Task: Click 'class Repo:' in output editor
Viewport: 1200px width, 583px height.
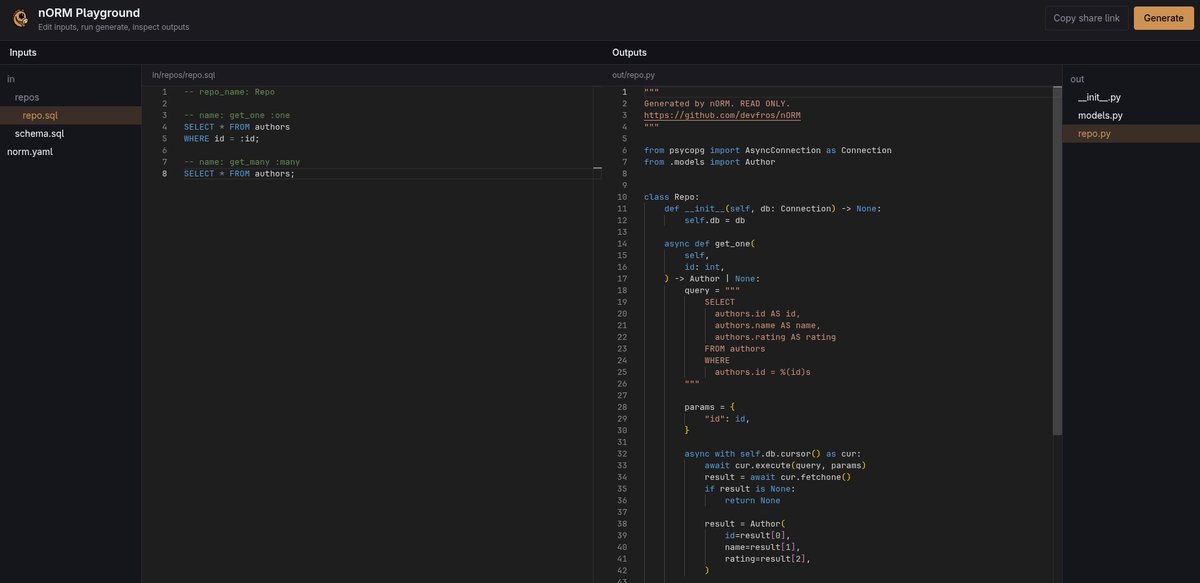Action: pyautogui.click(x=672, y=197)
